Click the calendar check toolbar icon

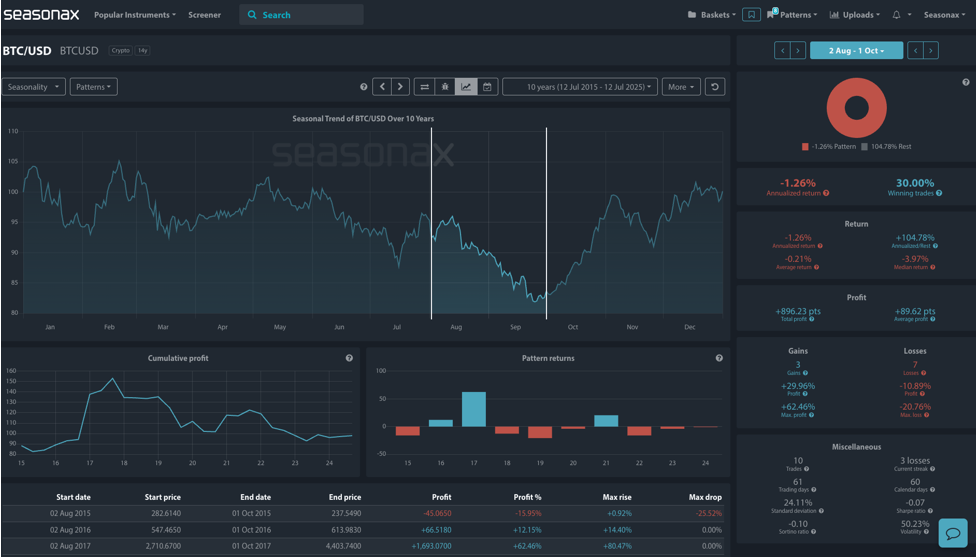coord(487,87)
